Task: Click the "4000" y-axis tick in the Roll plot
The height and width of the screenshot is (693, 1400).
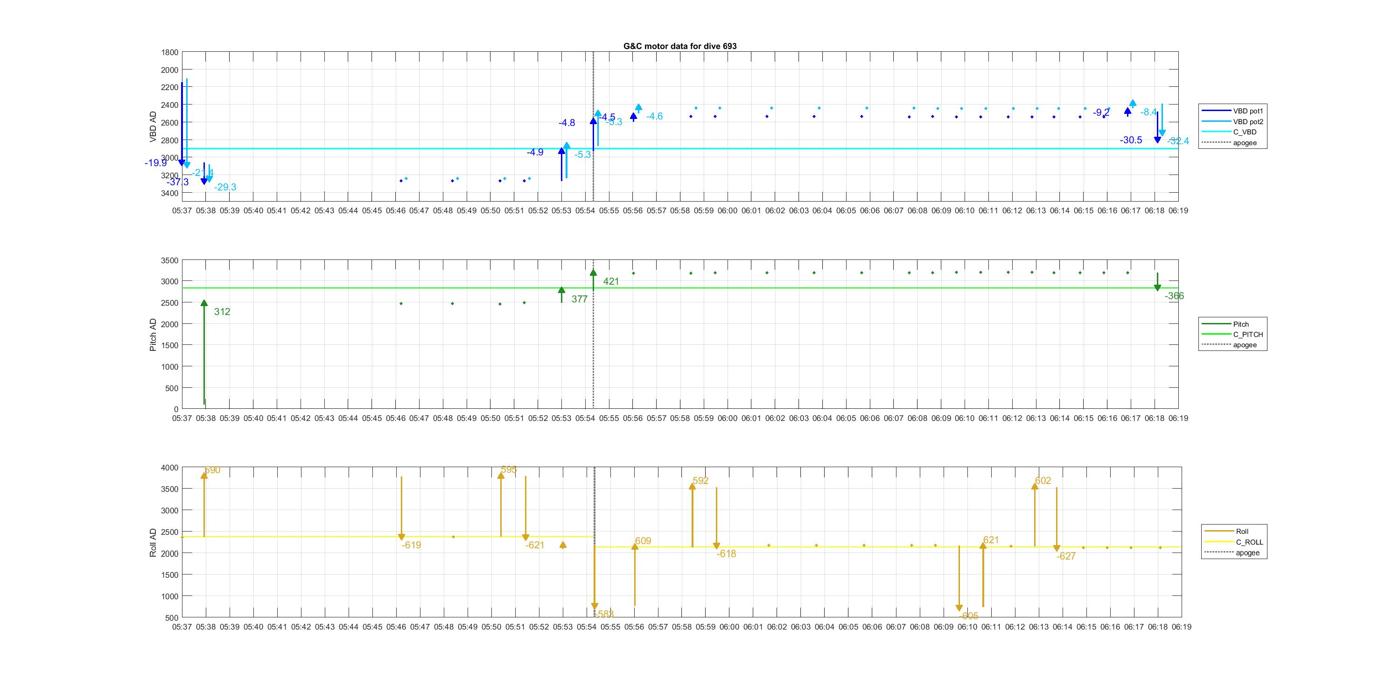Action: (170, 468)
